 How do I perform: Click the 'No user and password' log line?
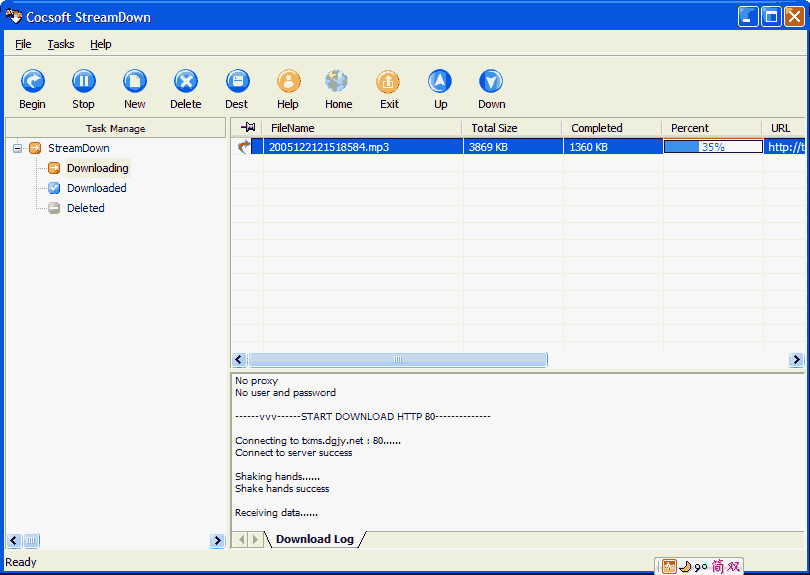tap(285, 393)
